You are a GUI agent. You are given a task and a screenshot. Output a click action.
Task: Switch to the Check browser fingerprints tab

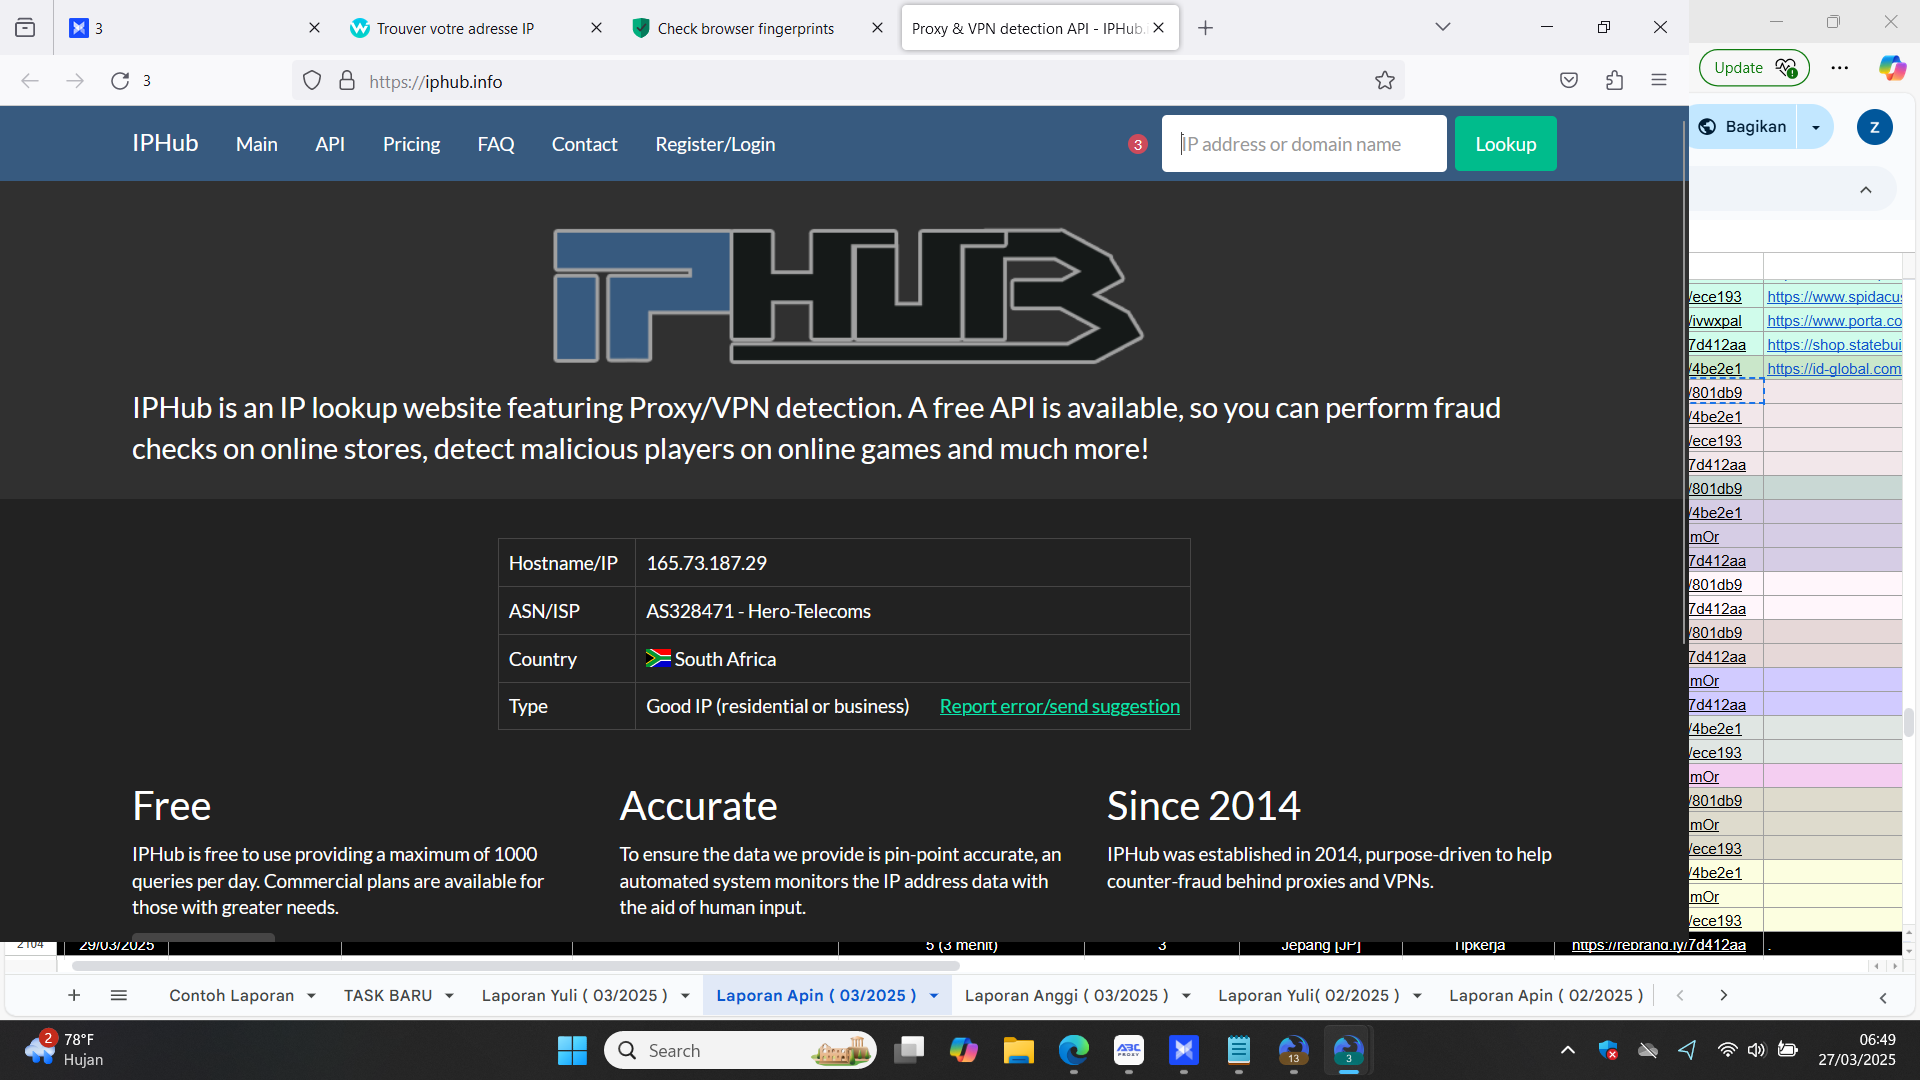[745, 28]
